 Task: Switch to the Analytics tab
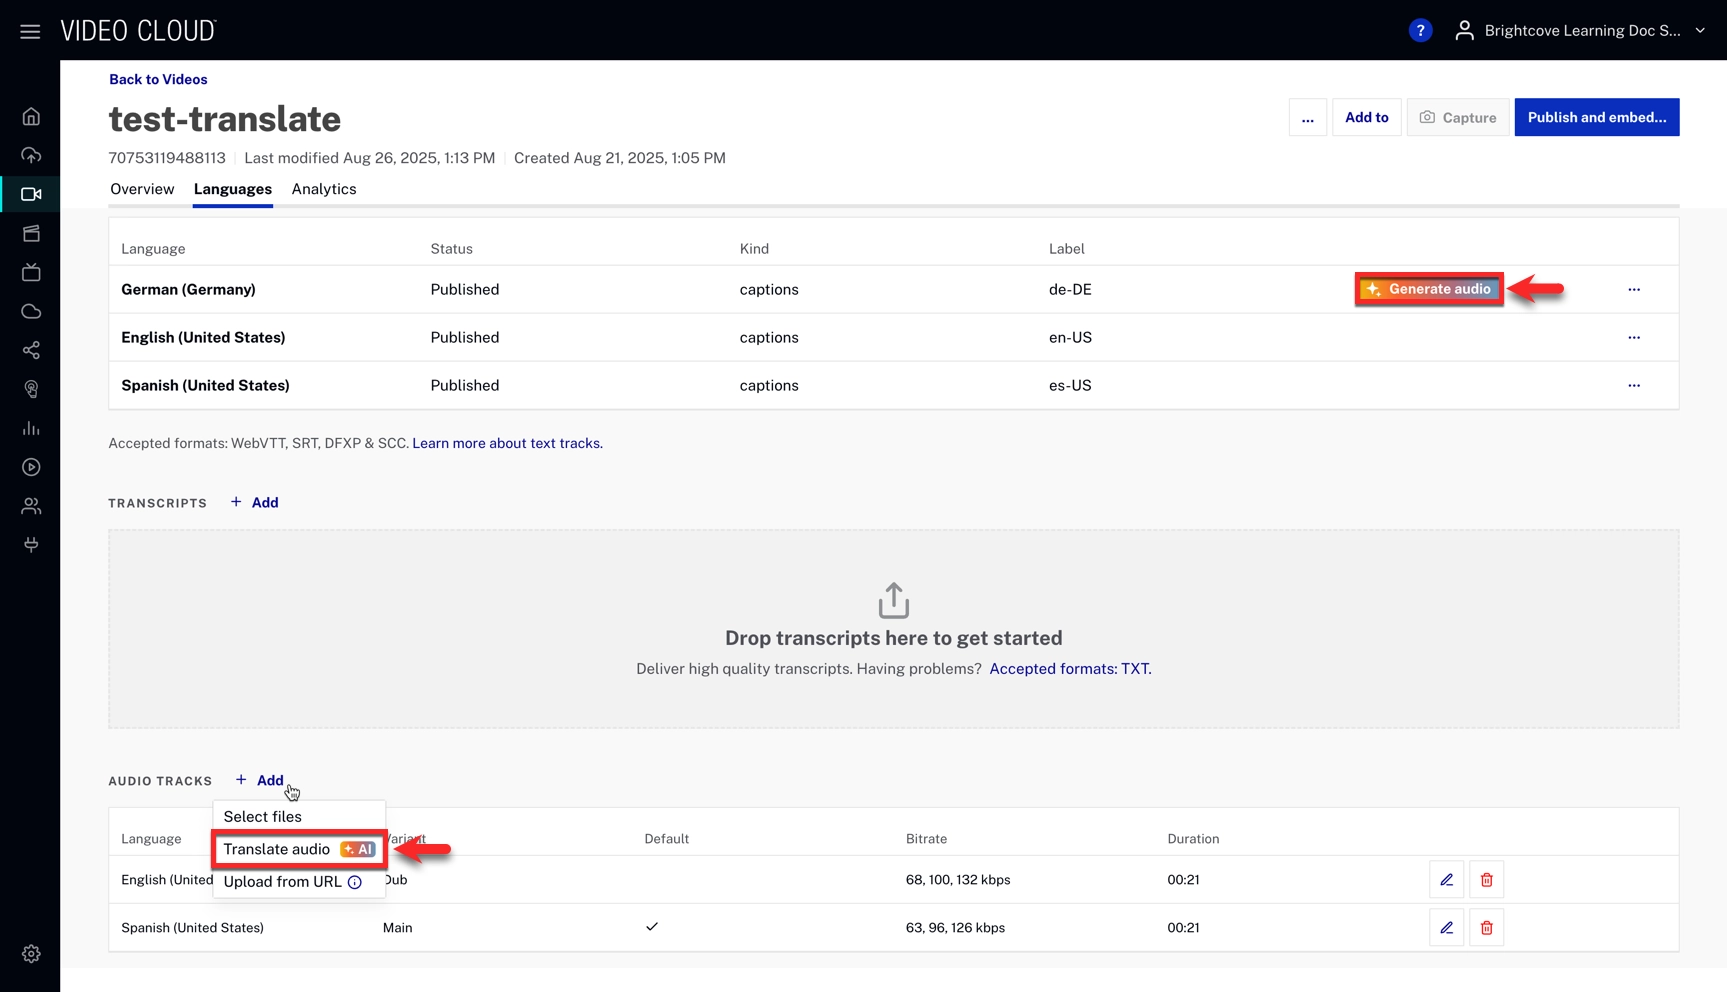tap(324, 189)
